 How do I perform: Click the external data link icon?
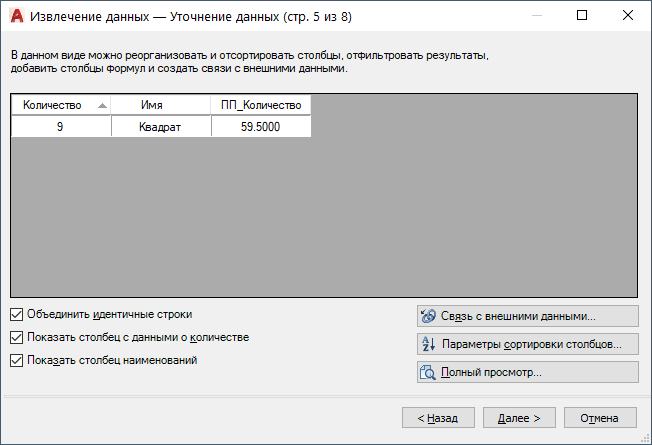427,316
